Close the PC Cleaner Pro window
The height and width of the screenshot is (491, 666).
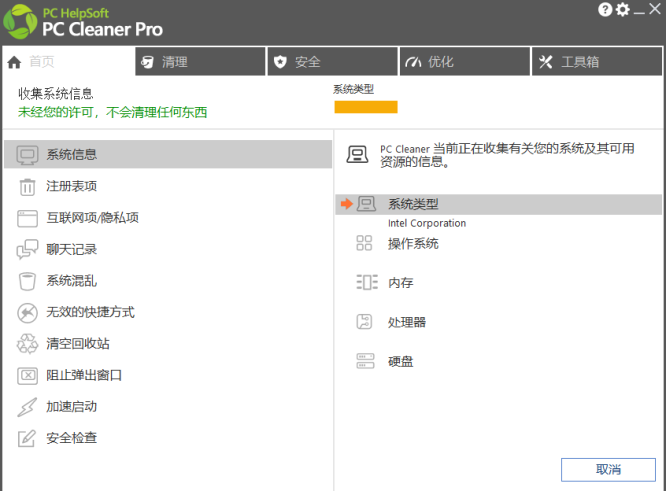(x=655, y=9)
